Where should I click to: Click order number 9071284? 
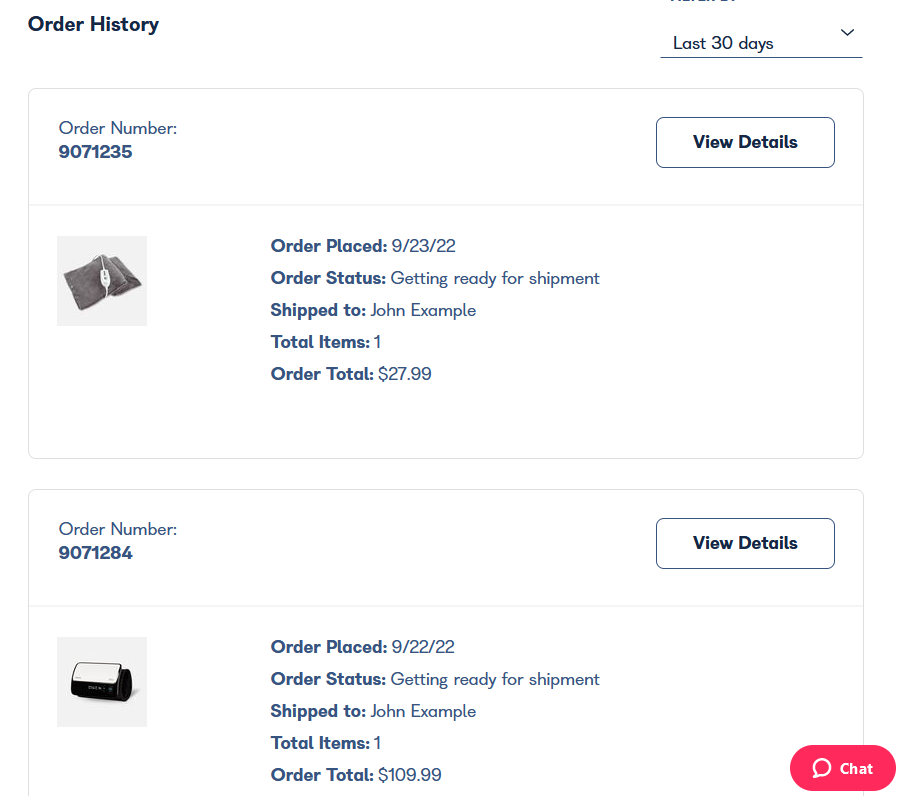point(96,553)
